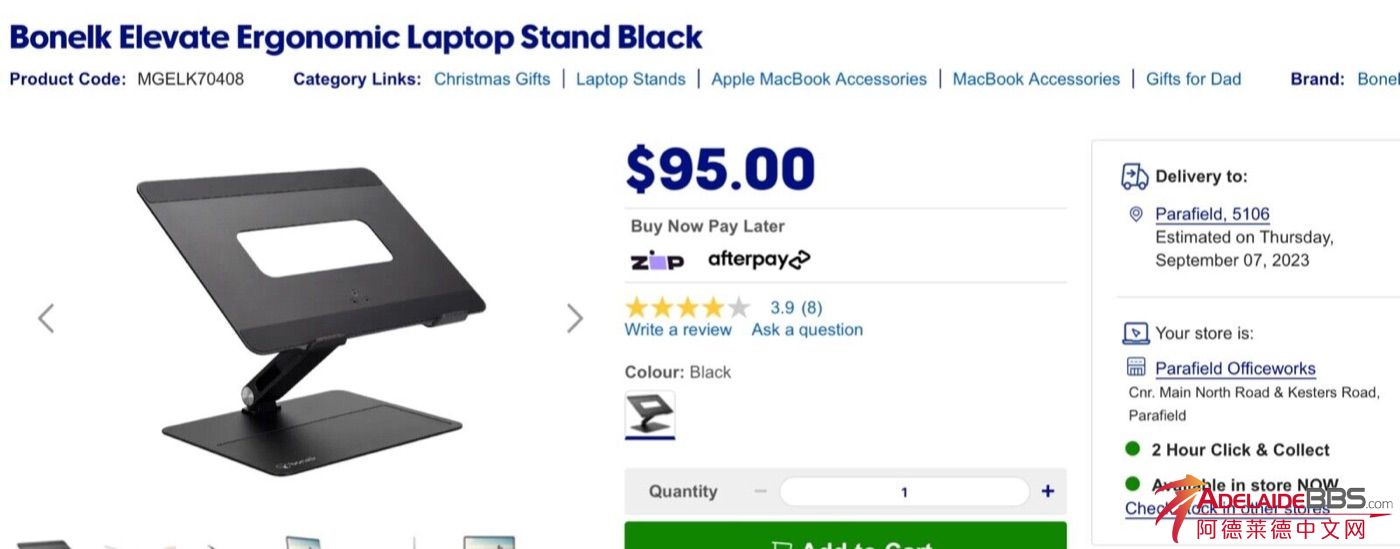Go to Apple MacBook Accessories category
This screenshot has height=549, width=1400.
819,79
